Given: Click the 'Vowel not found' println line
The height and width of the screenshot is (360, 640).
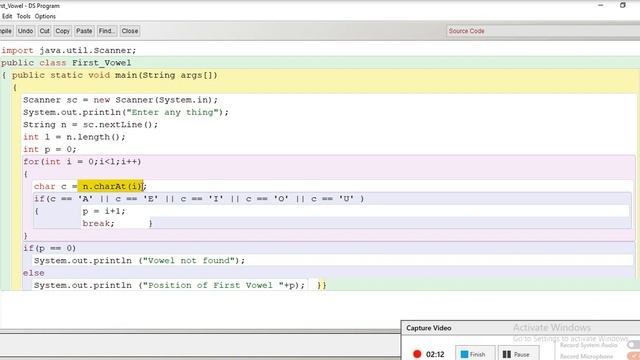Looking at the screenshot, I should point(139,260).
